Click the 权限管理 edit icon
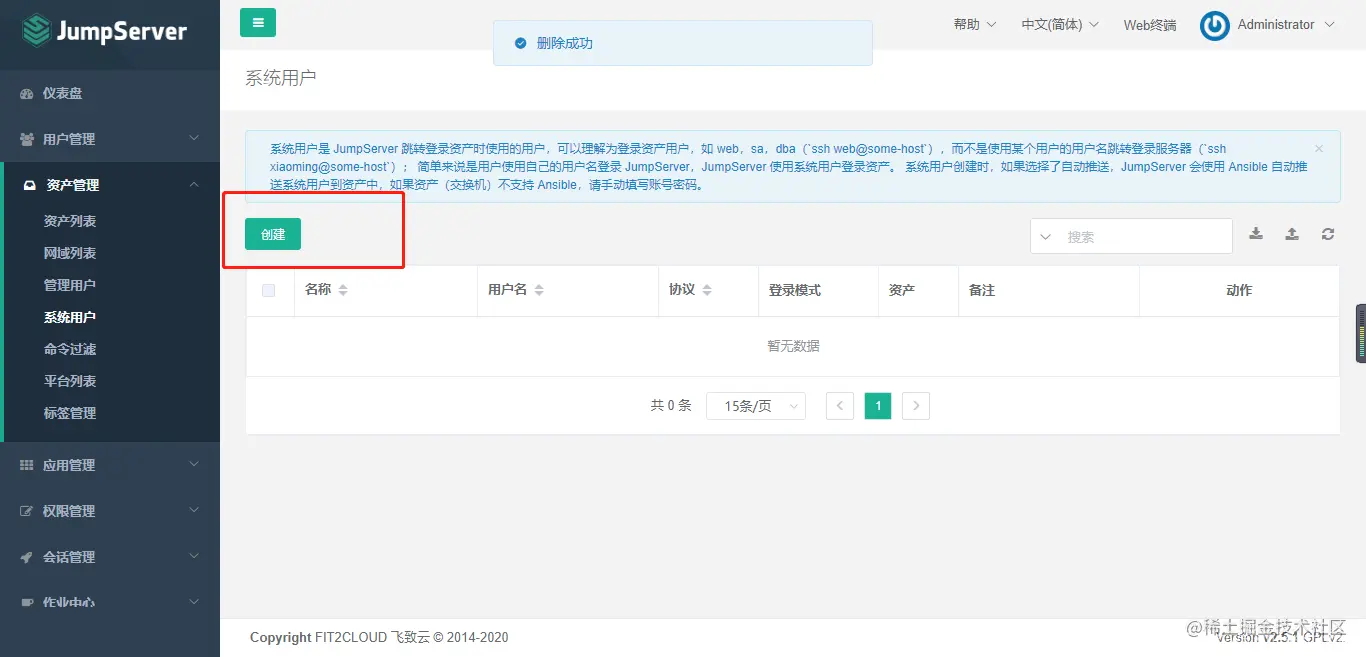This screenshot has width=1366, height=657. coord(27,511)
